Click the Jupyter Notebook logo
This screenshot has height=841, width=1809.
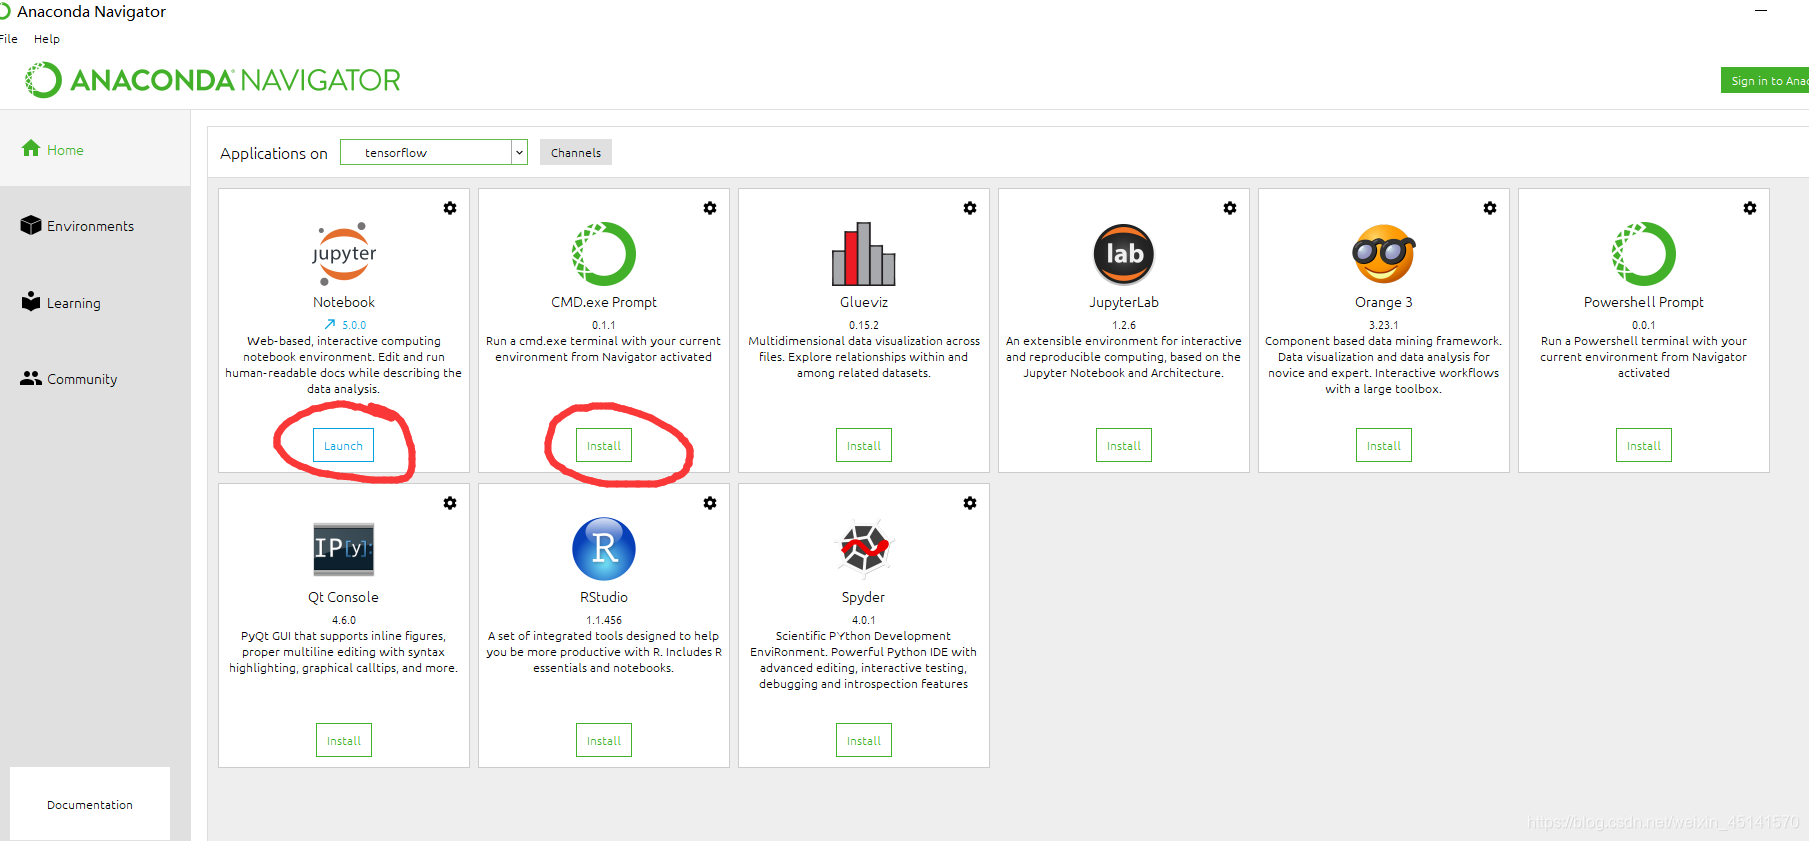click(x=344, y=254)
